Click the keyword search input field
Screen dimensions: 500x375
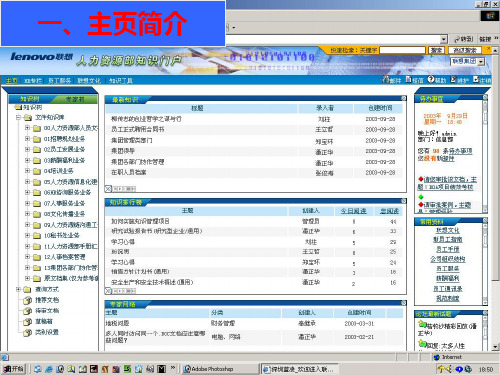(x=403, y=50)
